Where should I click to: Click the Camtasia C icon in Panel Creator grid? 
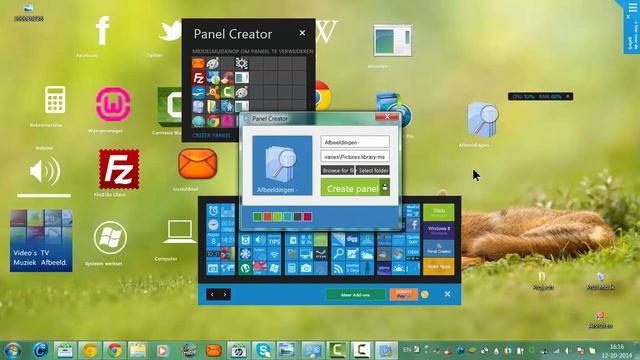tap(227, 92)
